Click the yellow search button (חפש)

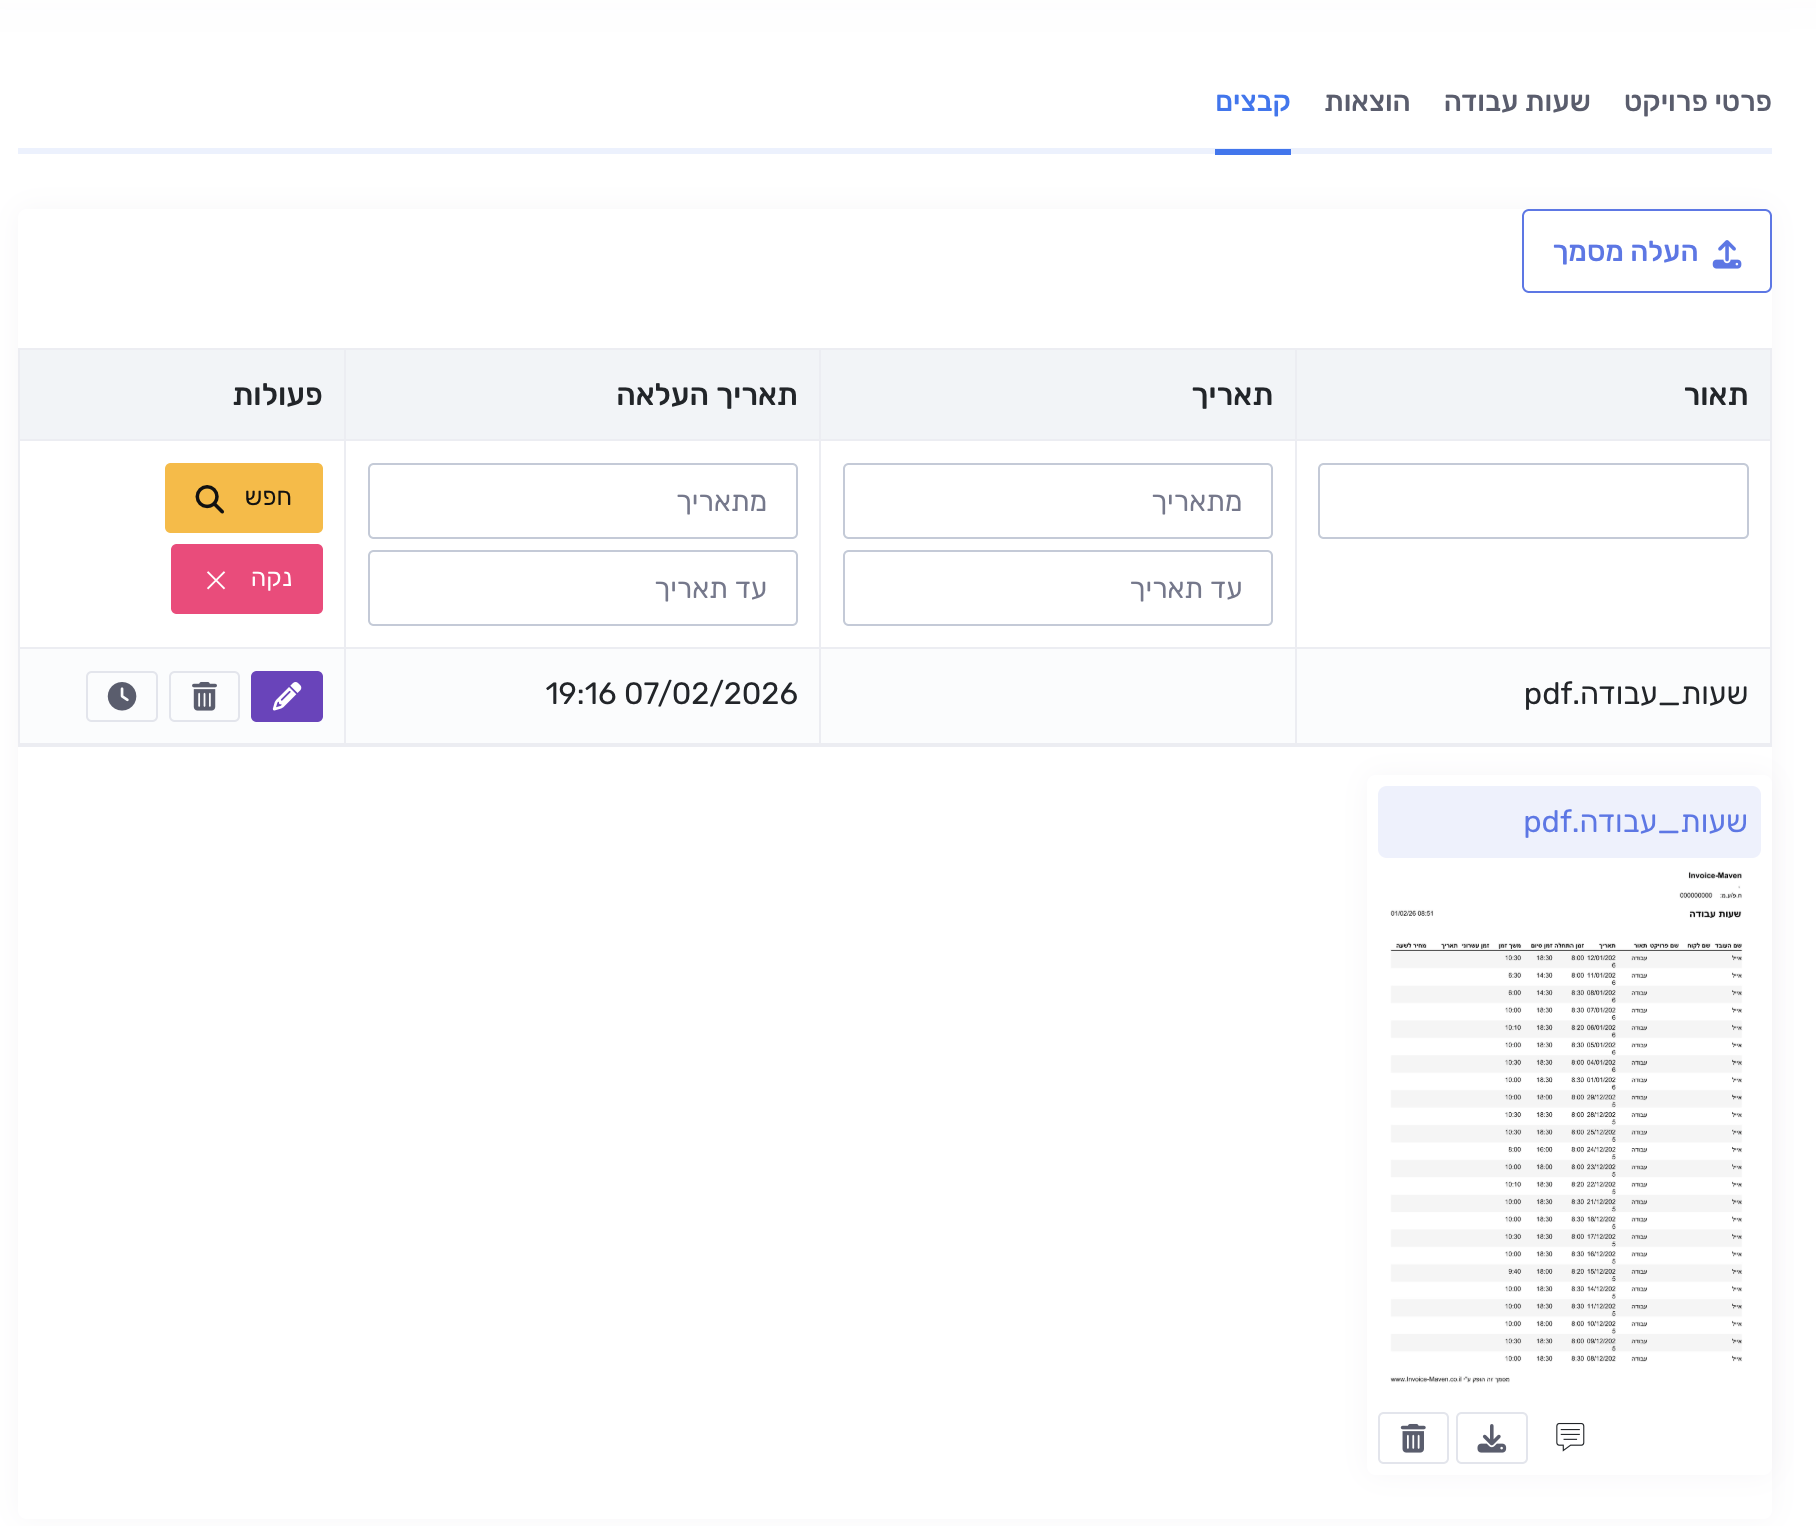tap(244, 498)
